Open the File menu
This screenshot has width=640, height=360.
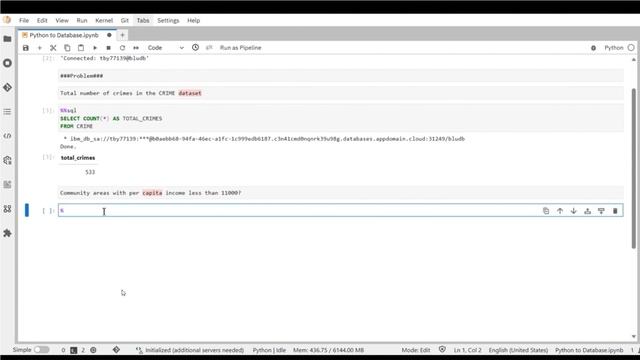24,20
